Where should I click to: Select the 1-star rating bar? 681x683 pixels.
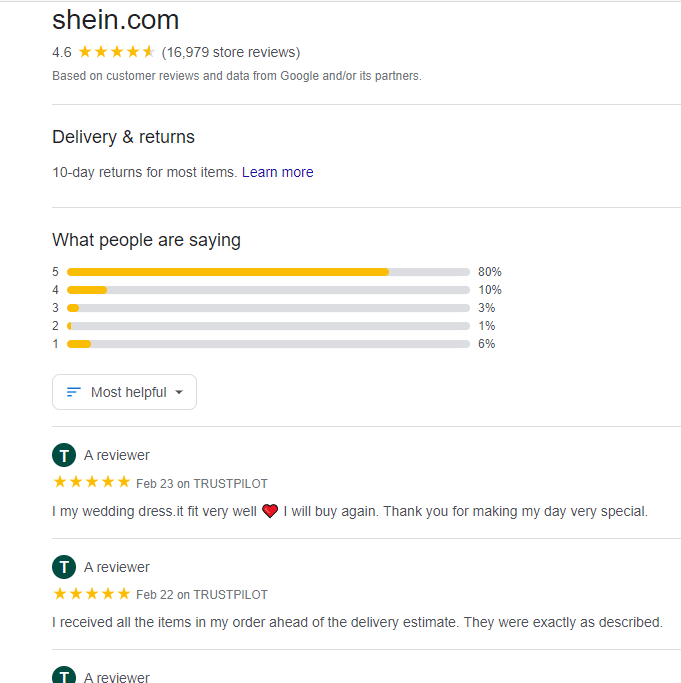pyautogui.click(x=268, y=344)
